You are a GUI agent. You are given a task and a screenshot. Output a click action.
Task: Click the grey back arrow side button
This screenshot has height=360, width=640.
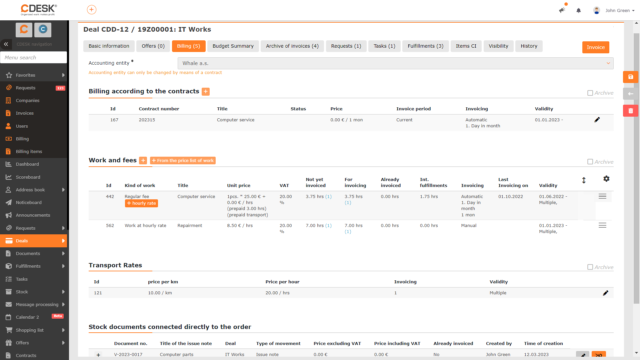click(630, 93)
